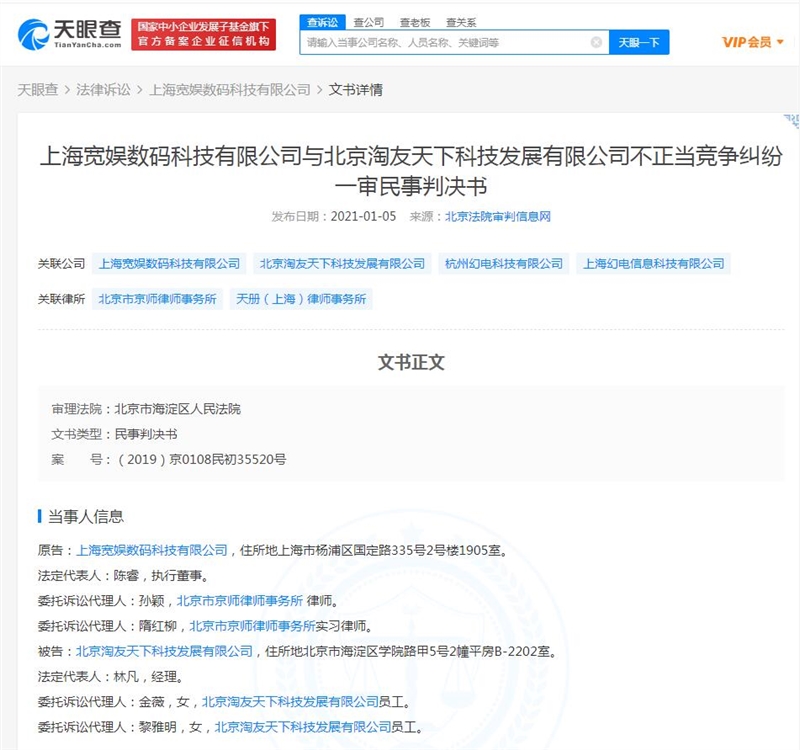Open plaintiff 上海宽娱数码科技有限公司 link
This screenshot has width=800, height=750.
152,549
